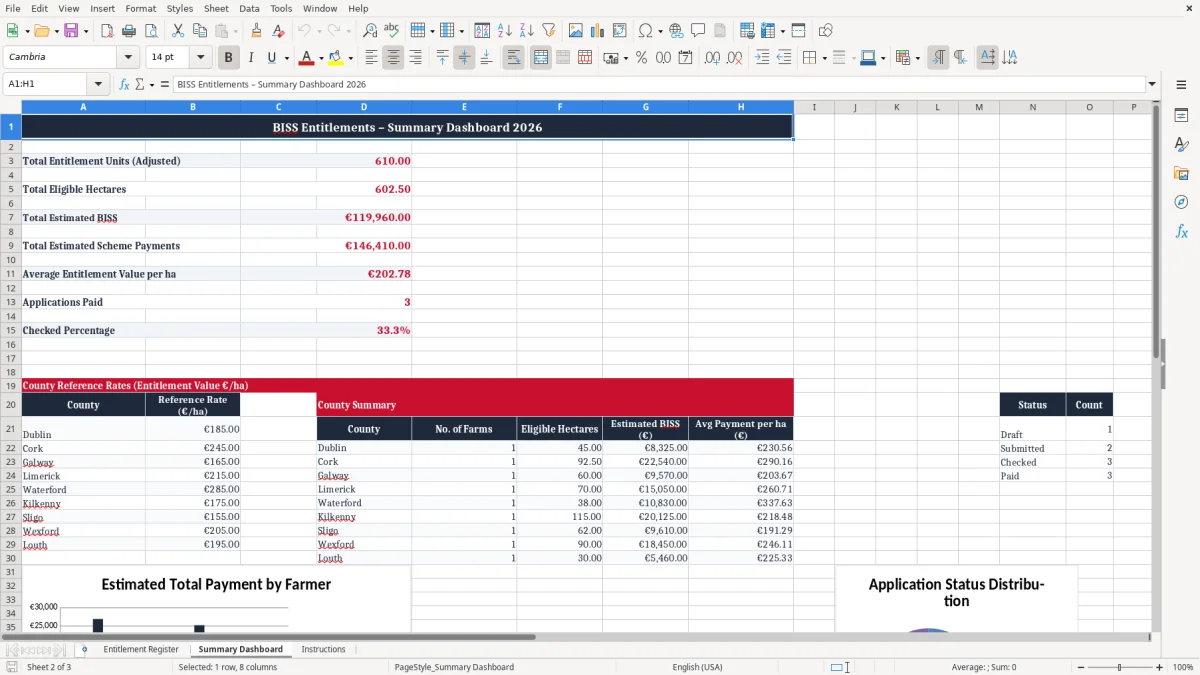Format the cell as percent
This screenshot has width=1200, height=675.
pos(641,58)
